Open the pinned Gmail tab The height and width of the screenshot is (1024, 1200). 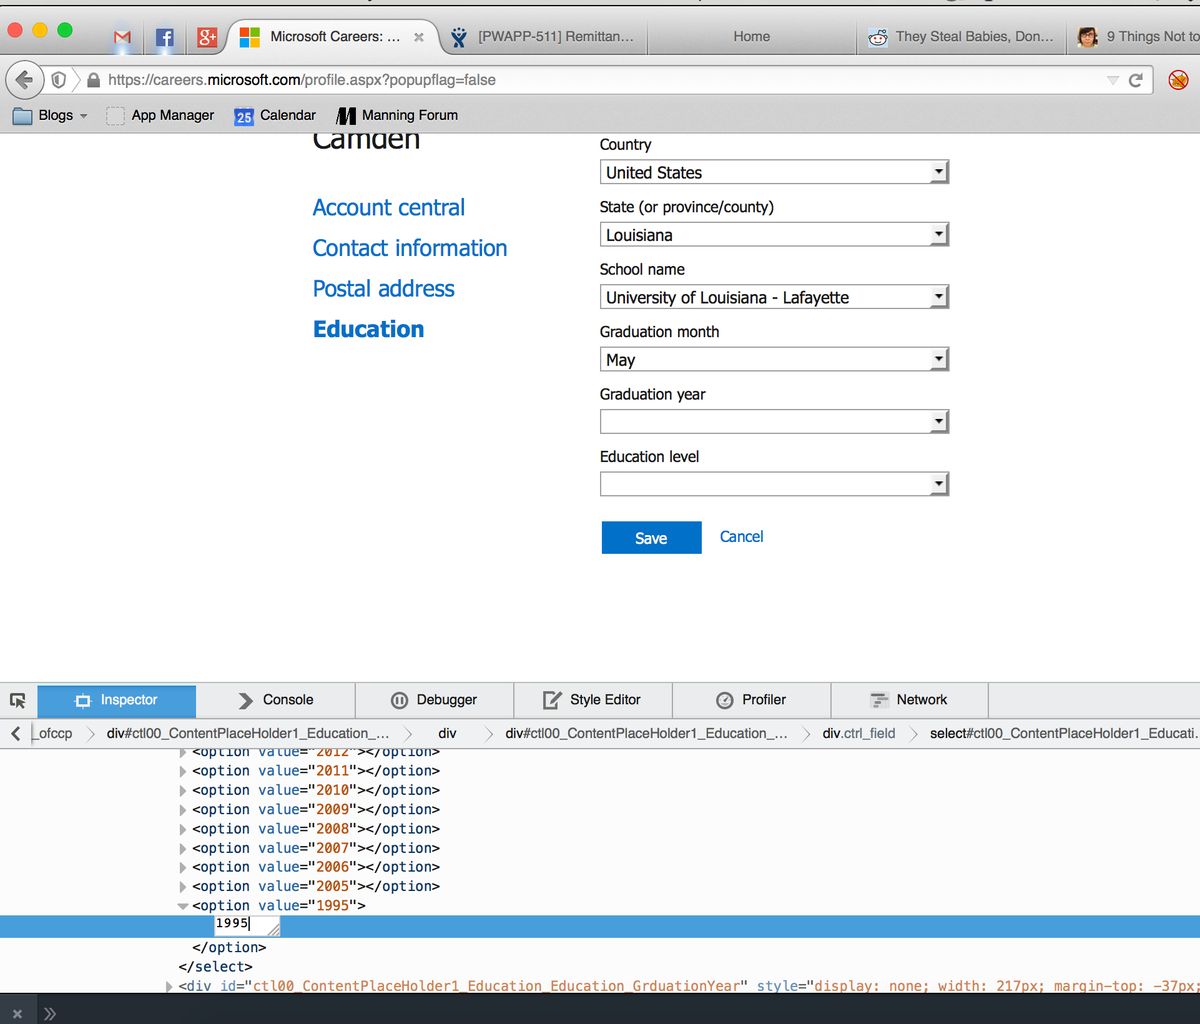[122, 37]
